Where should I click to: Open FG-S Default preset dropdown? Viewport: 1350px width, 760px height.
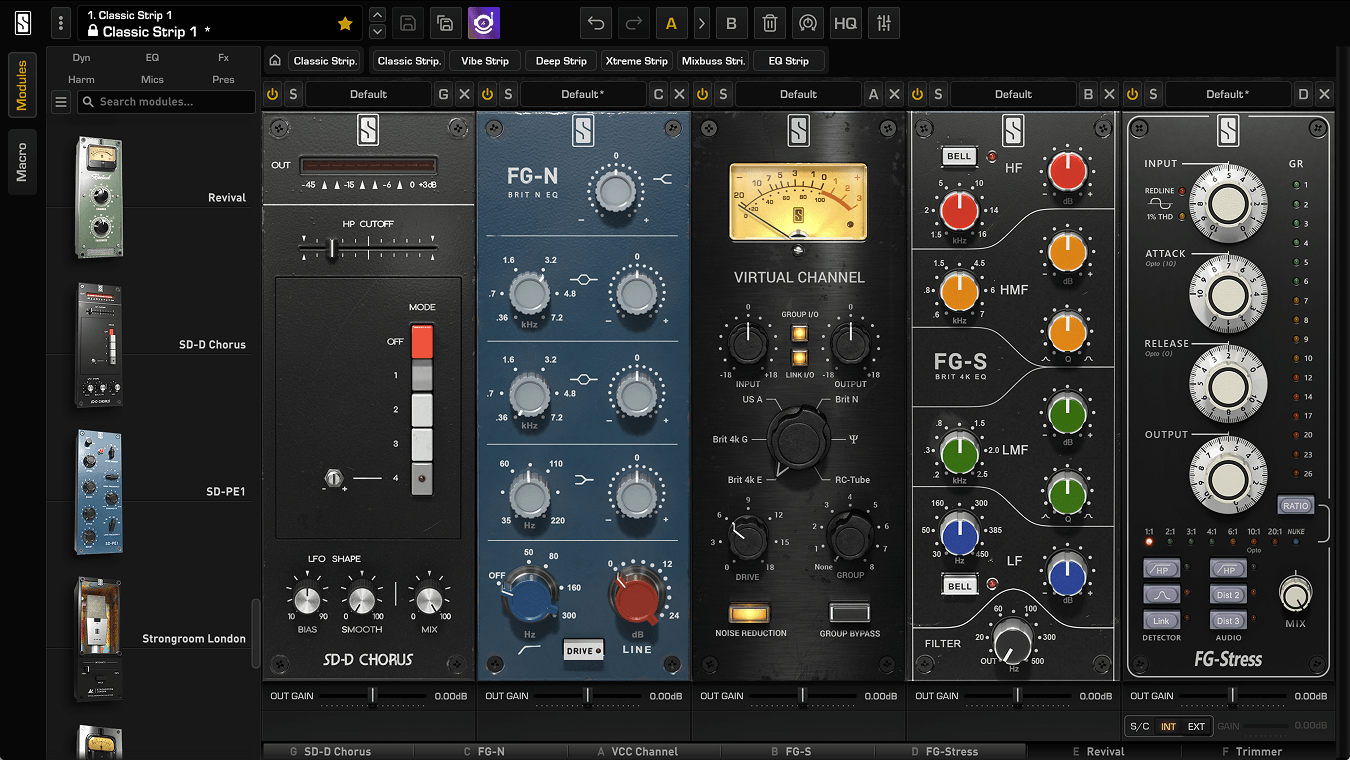point(1013,94)
